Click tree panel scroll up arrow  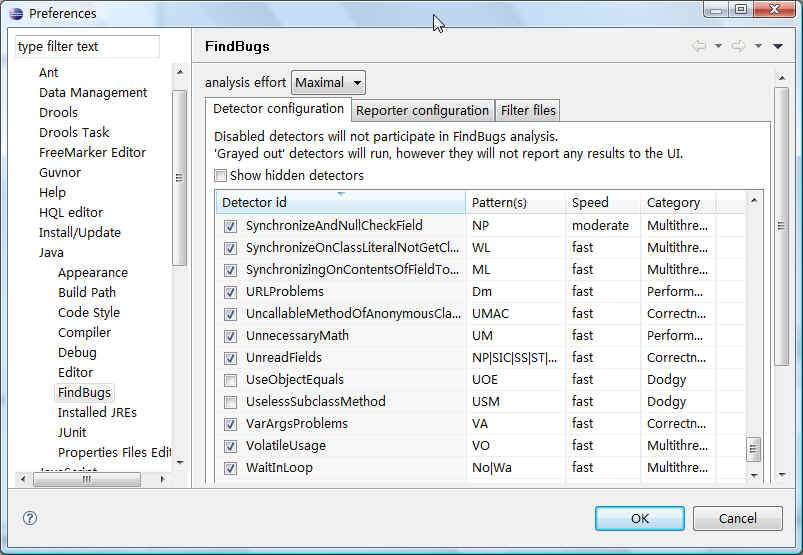180,72
